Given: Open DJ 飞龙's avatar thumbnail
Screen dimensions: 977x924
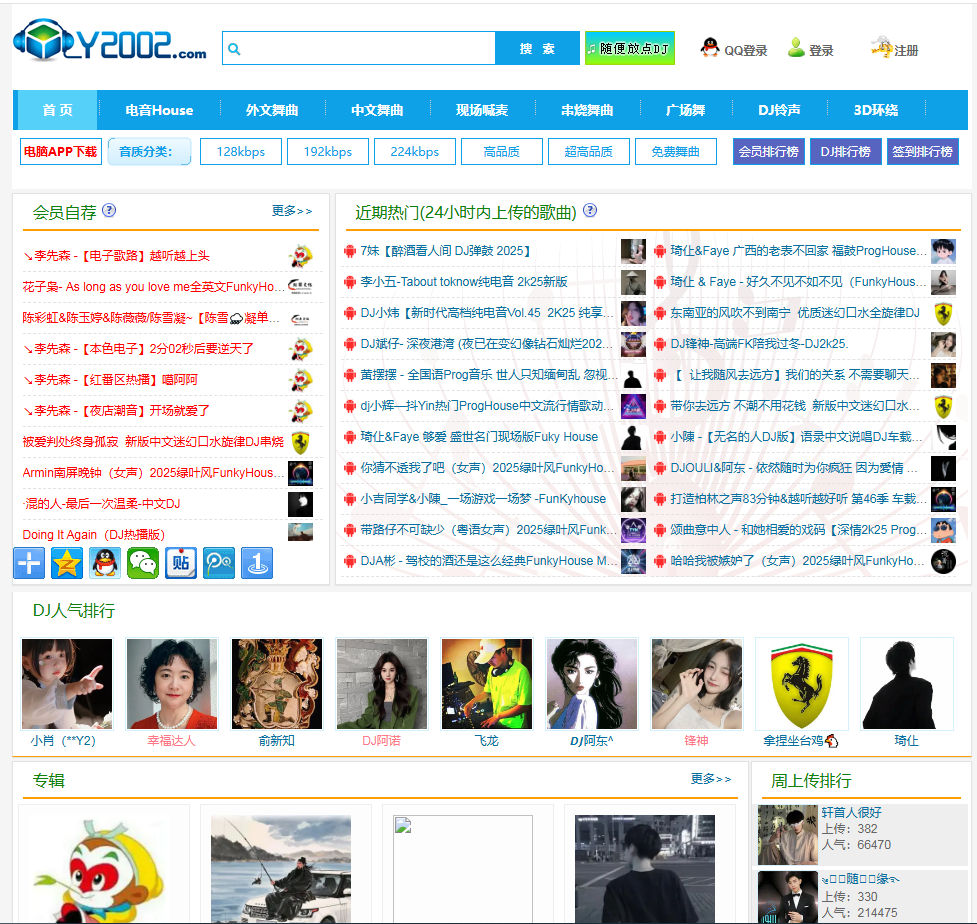Looking at the screenshot, I should click(486, 684).
